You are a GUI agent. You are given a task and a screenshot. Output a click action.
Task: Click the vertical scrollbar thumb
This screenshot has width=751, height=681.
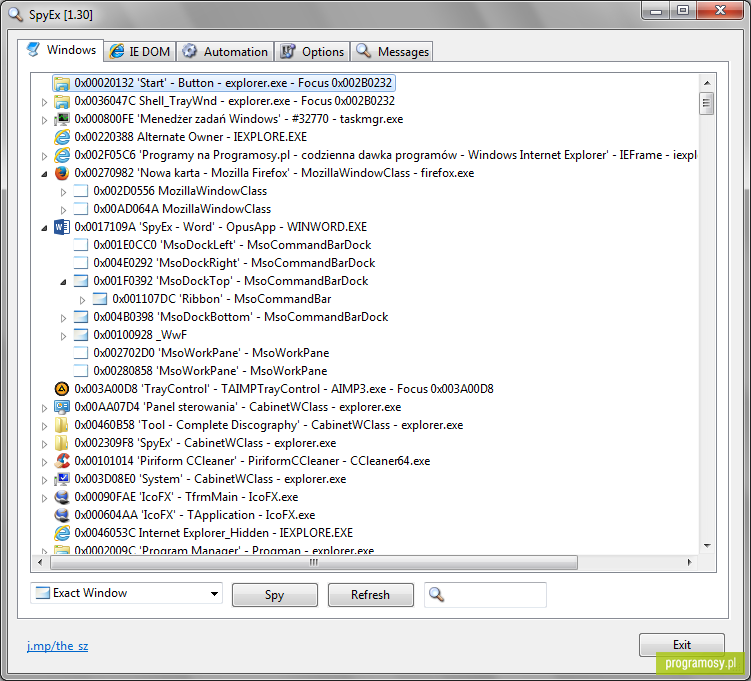click(706, 103)
